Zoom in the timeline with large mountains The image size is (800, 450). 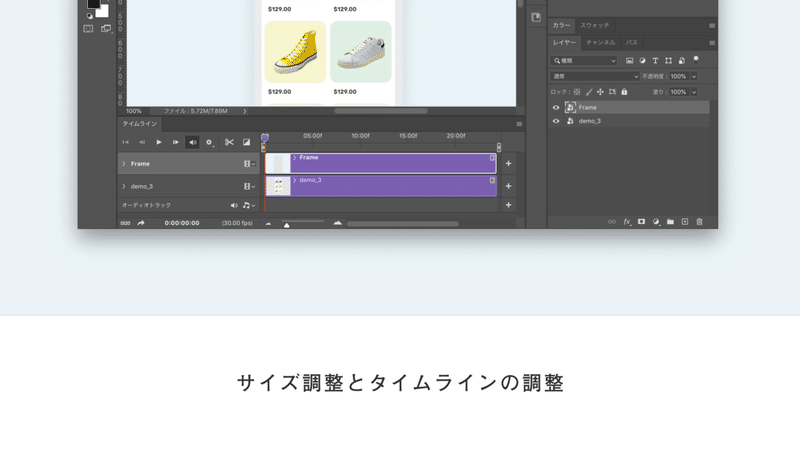point(337,223)
